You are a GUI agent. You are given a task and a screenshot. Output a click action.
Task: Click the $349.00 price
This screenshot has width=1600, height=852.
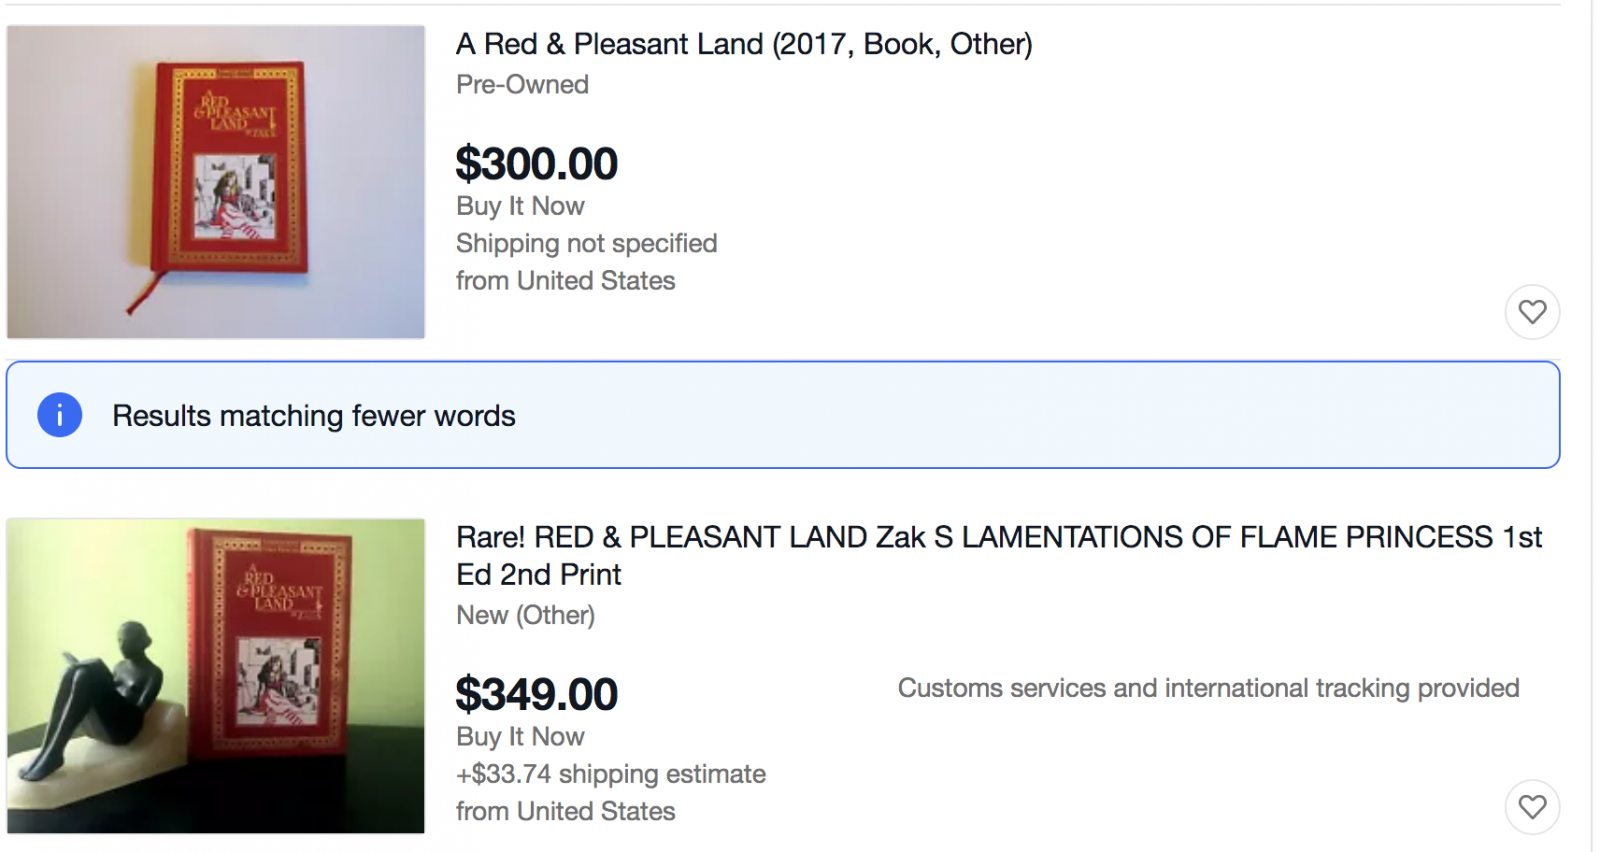537,694
